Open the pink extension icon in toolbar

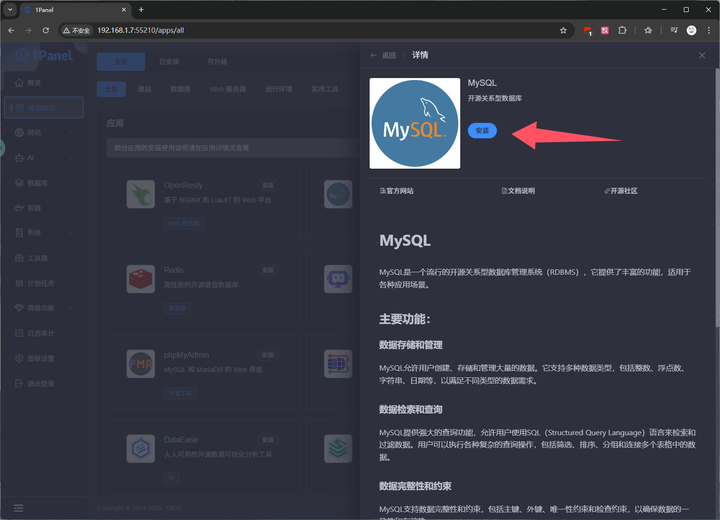(x=605, y=30)
